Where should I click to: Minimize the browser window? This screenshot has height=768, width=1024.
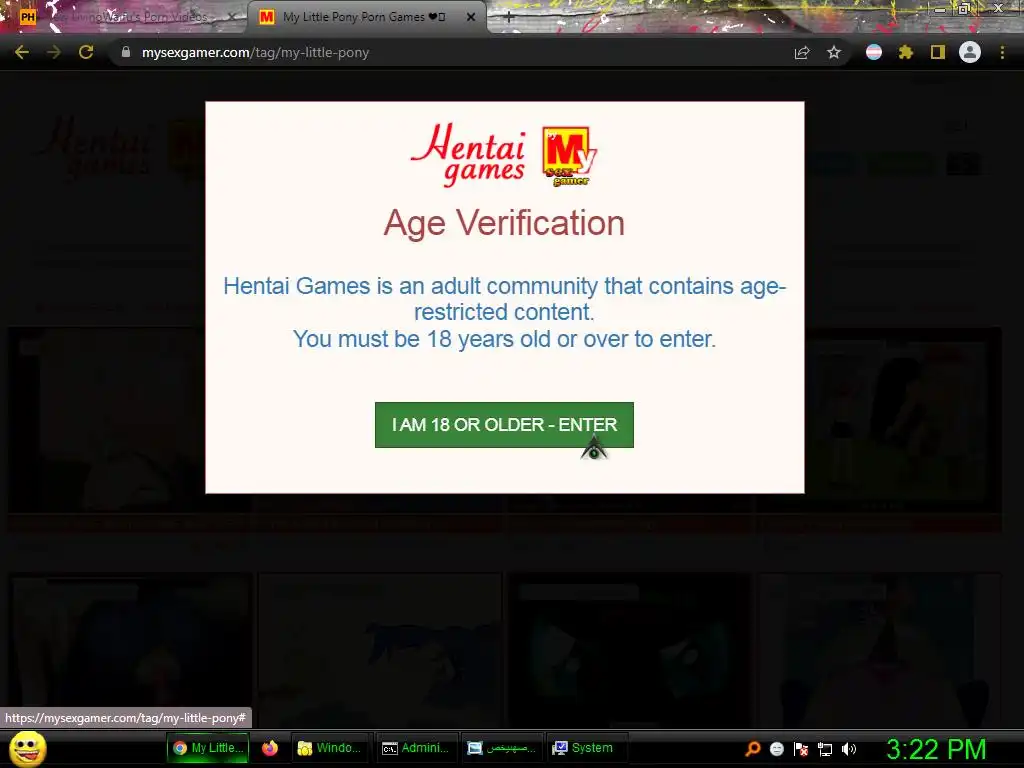point(940,9)
